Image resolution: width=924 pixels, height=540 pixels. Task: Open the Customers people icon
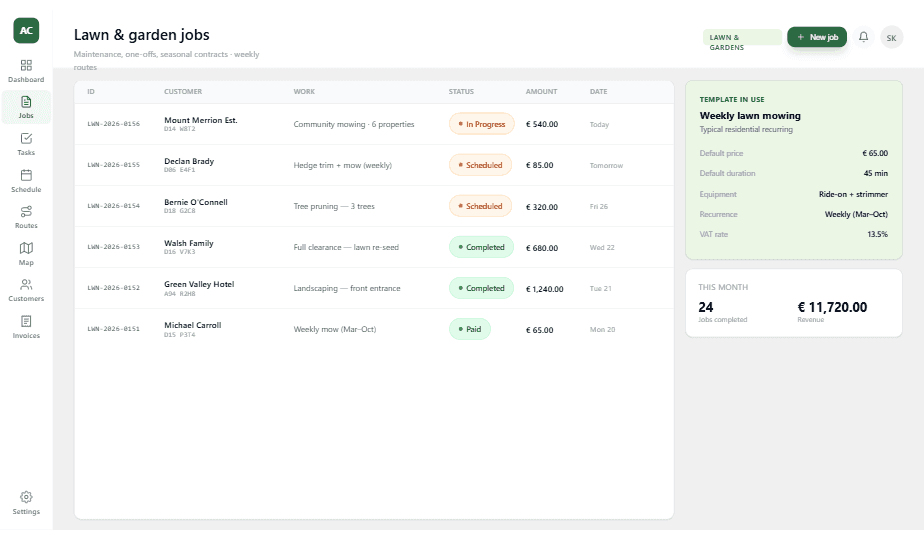click(26, 285)
